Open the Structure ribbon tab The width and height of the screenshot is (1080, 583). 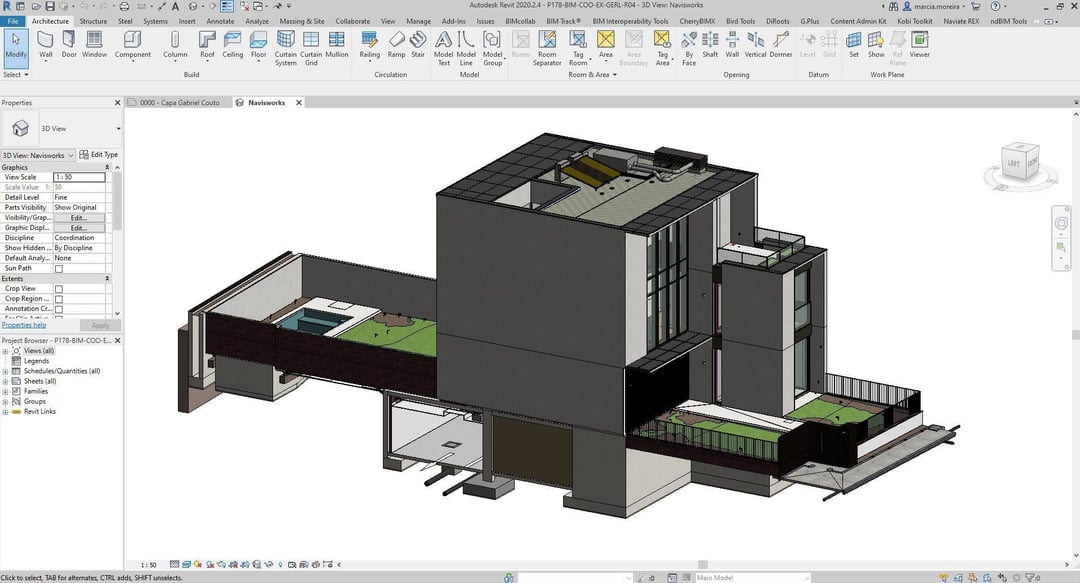[93, 21]
